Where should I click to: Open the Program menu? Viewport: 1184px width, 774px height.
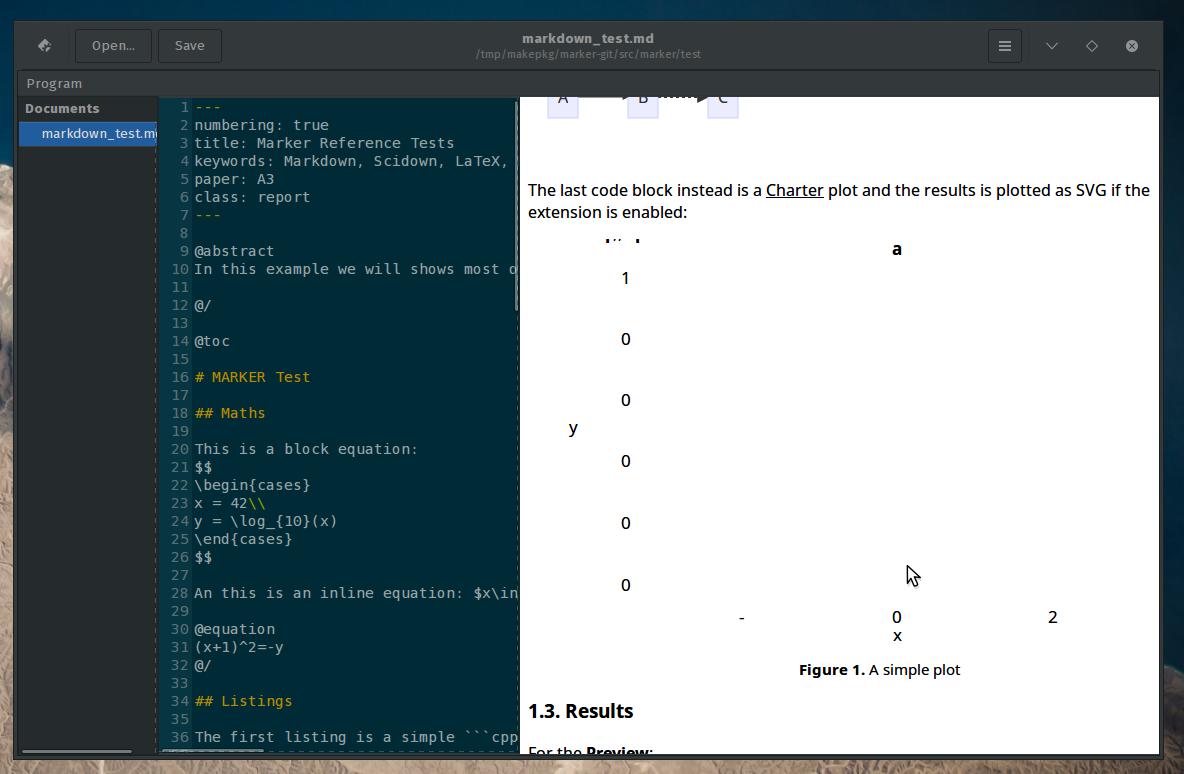tap(54, 84)
